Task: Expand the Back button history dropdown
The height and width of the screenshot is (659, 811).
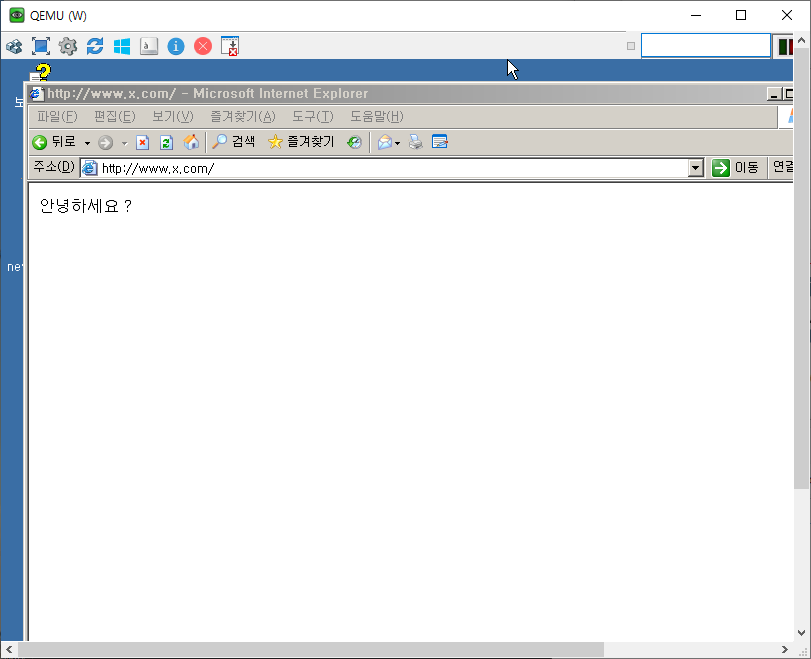Action: (x=87, y=143)
